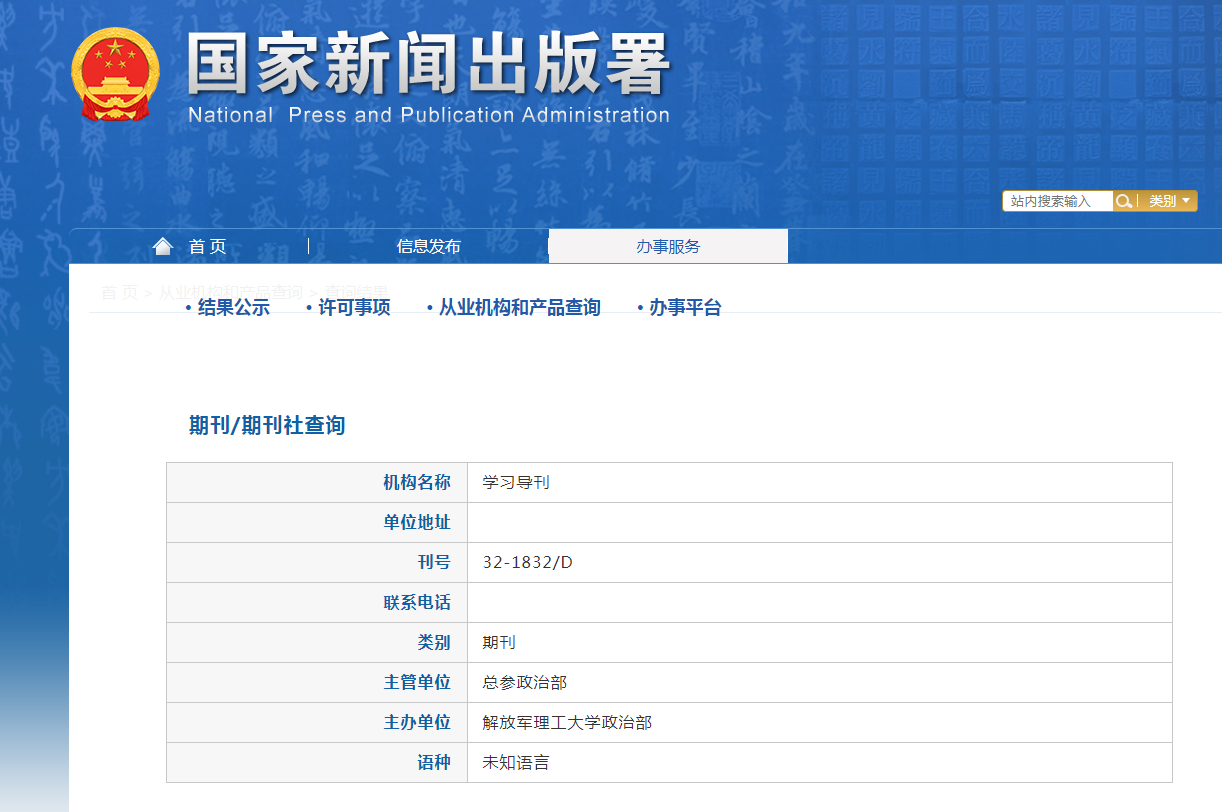Click the national emblem logo
This screenshot has height=812, width=1222.
point(115,76)
